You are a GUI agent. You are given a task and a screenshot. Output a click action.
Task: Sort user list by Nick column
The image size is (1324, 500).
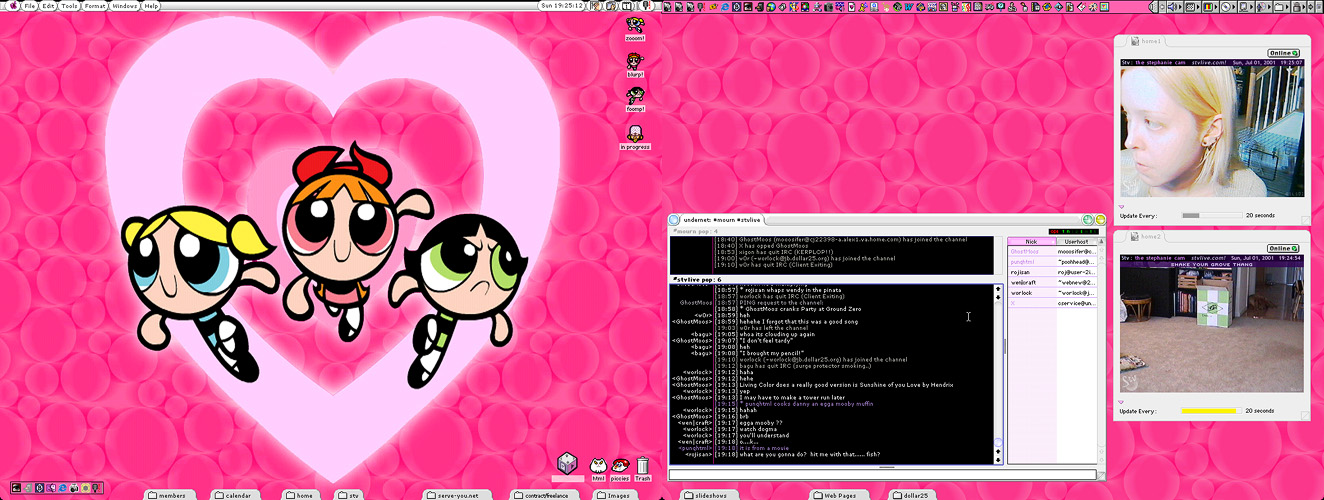(x=1031, y=241)
